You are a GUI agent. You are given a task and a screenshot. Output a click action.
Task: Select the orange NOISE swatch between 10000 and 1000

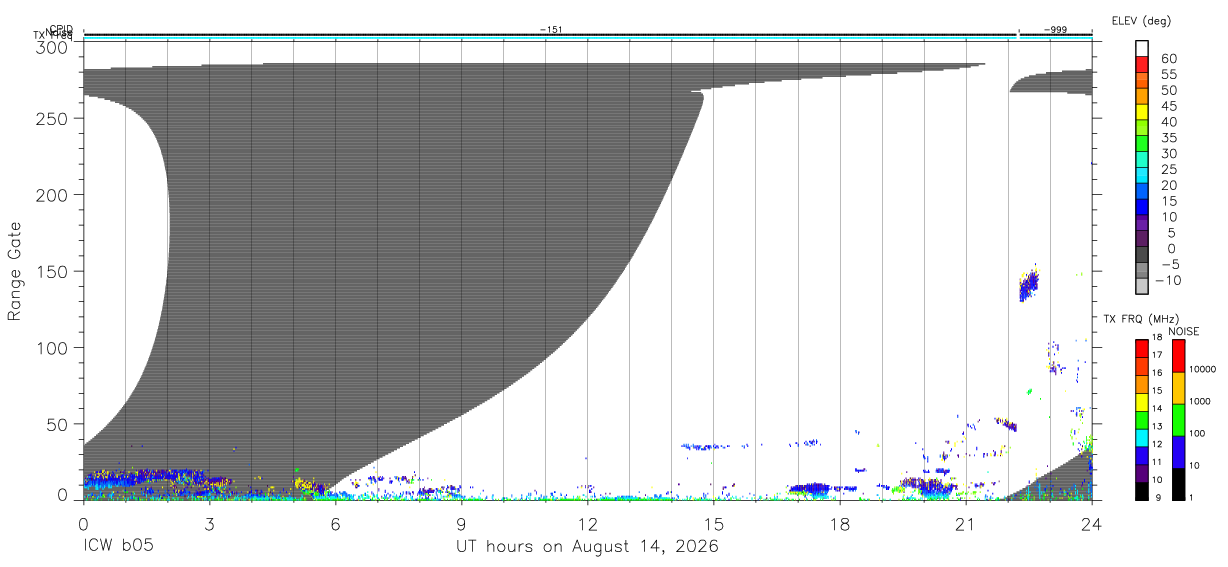(x=1178, y=387)
